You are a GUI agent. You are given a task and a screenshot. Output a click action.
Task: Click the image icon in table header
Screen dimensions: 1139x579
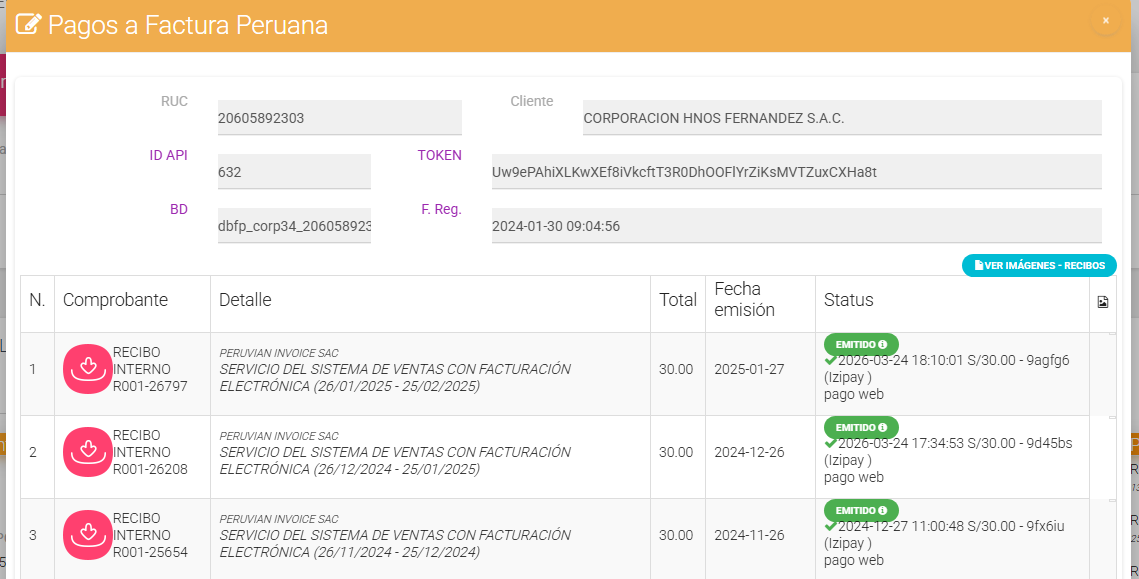[x=1102, y=302]
